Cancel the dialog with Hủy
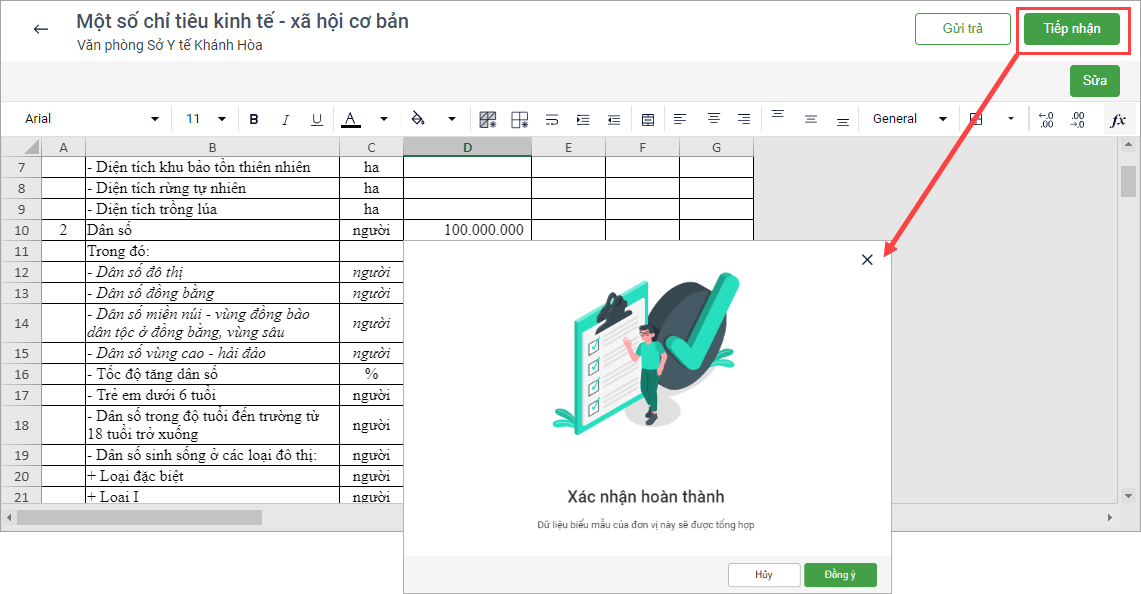 point(764,575)
